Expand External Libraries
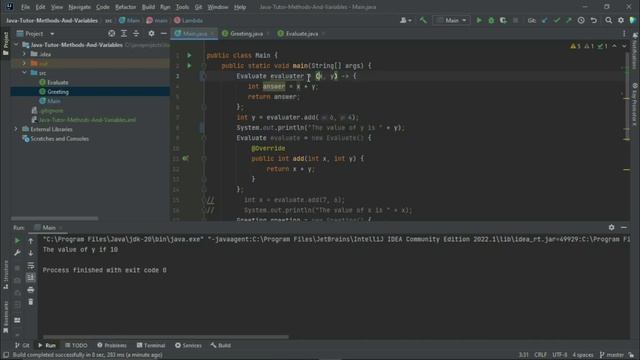Image resolution: width=640 pixels, height=360 pixels. (x=16, y=129)
